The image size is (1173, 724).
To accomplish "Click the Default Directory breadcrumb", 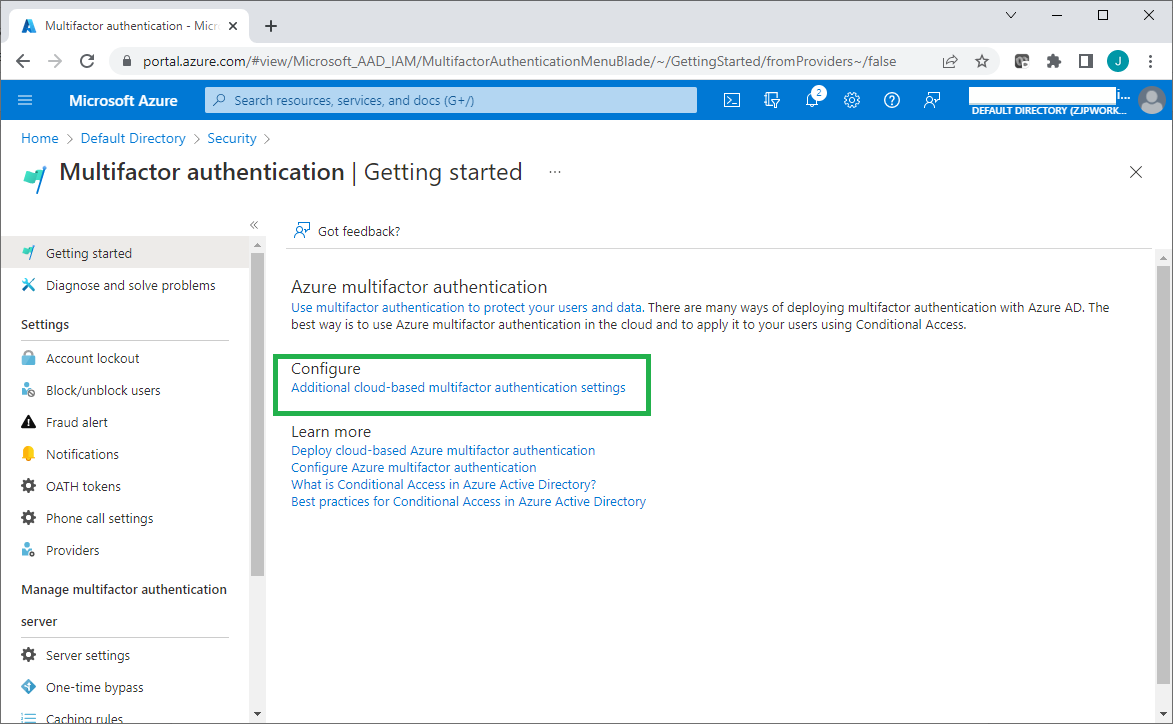I will click(133, 138).
